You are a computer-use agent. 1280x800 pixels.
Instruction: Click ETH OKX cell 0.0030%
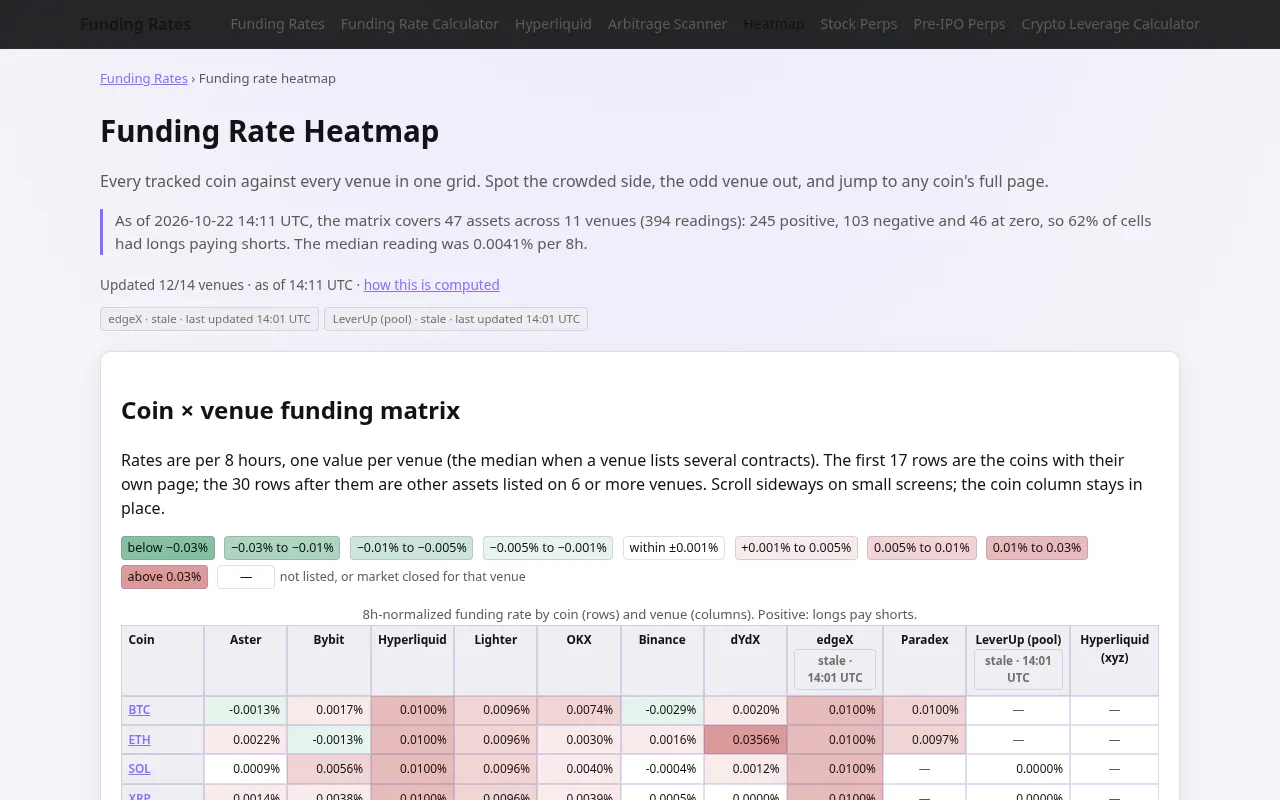pos(579,739)
